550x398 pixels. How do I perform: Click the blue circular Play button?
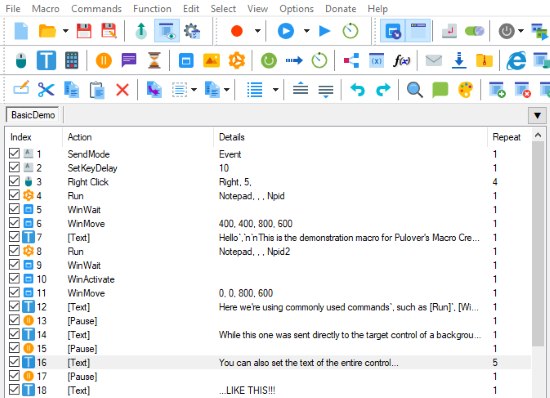(x=286, y=31)
